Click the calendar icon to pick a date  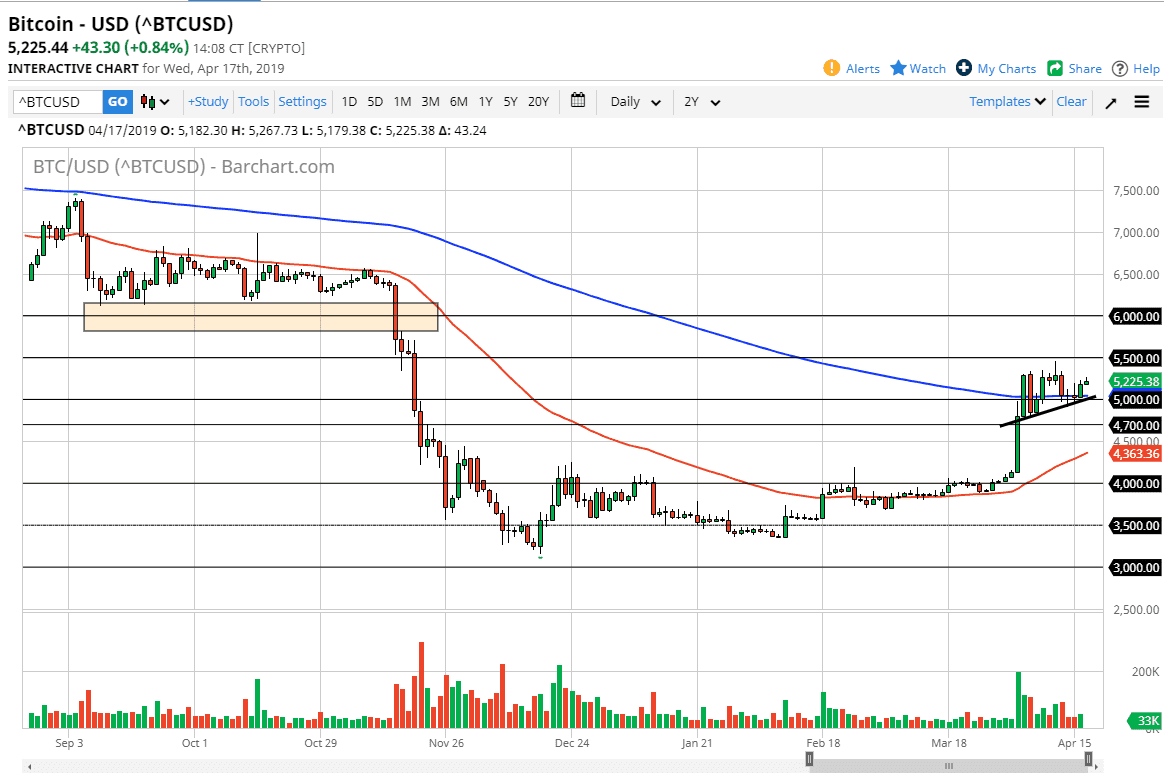pyautogui.click(x=577, y=101)
